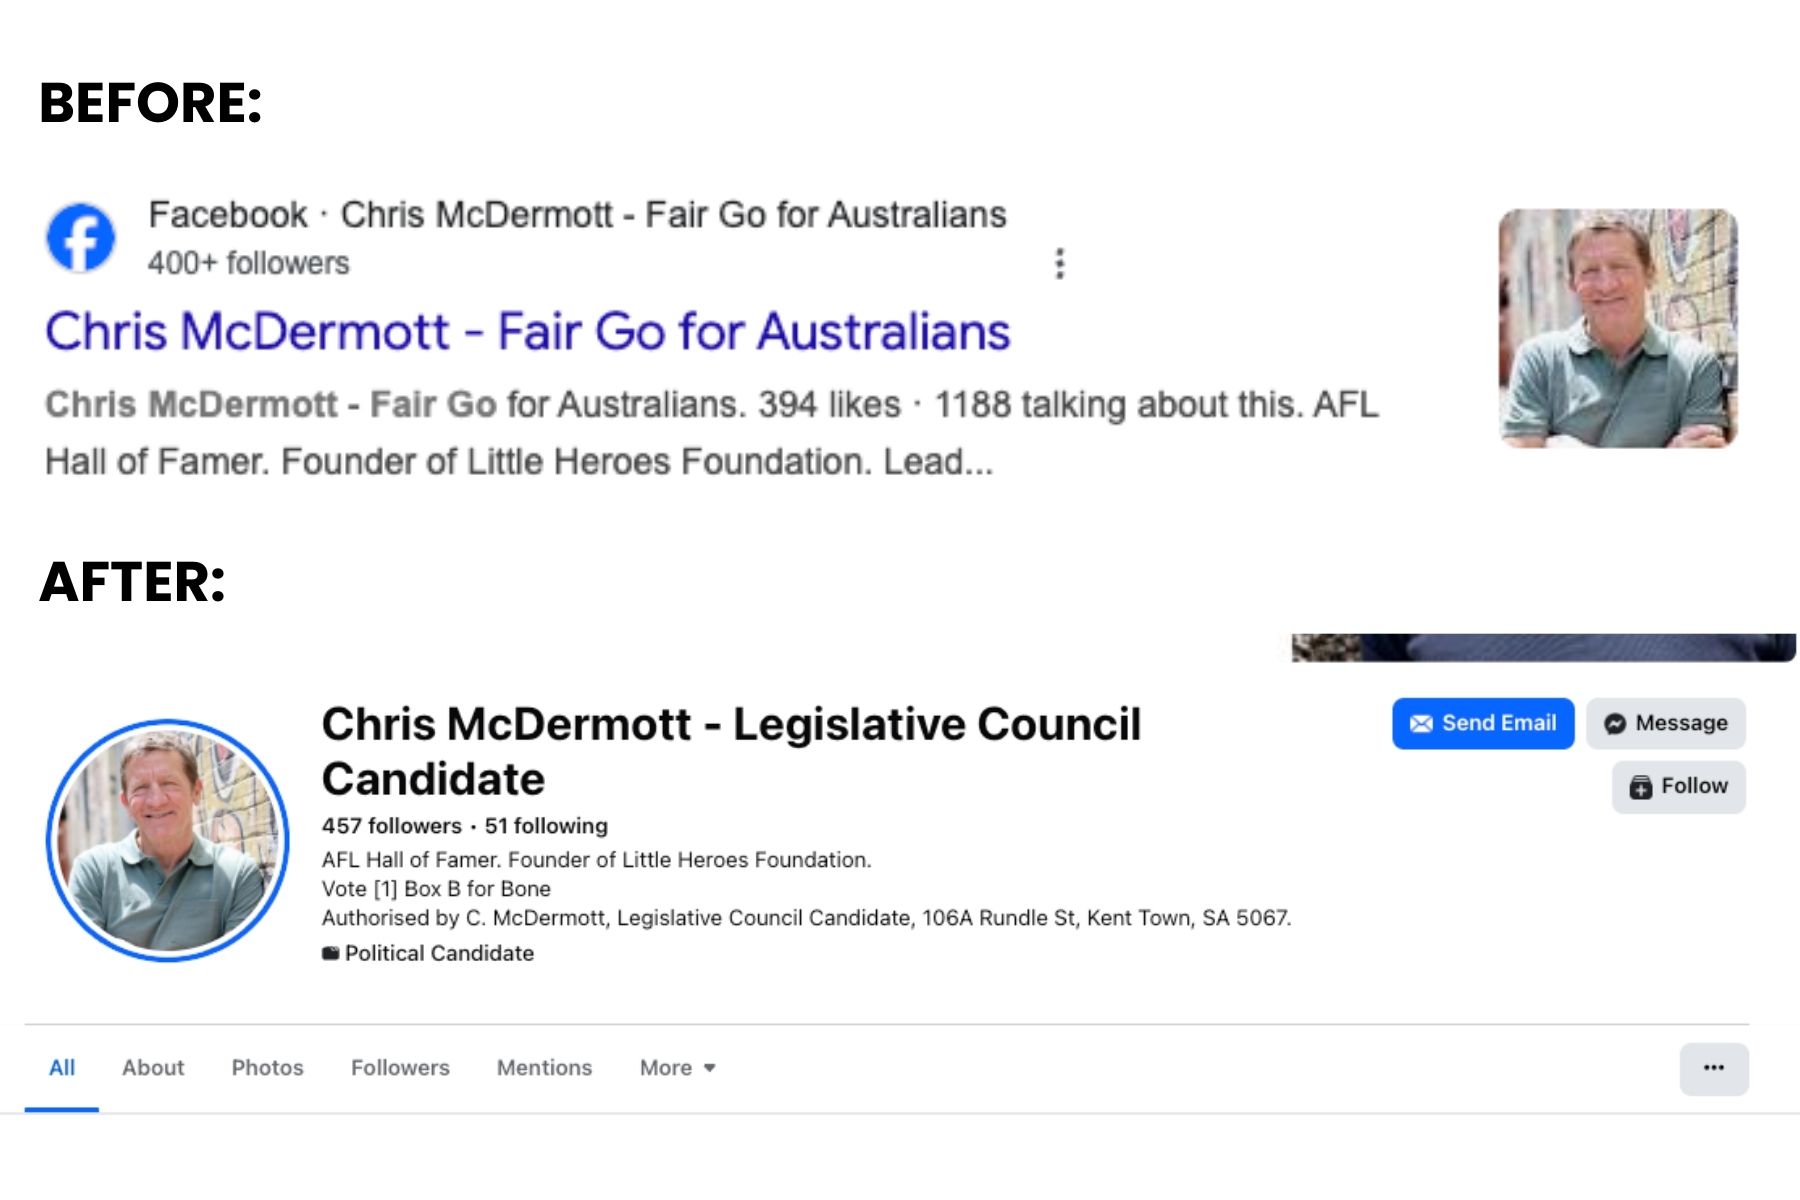Open the About tab
The width and height of the screenshot is (1800, 1200).
(x=153, y=1068)
